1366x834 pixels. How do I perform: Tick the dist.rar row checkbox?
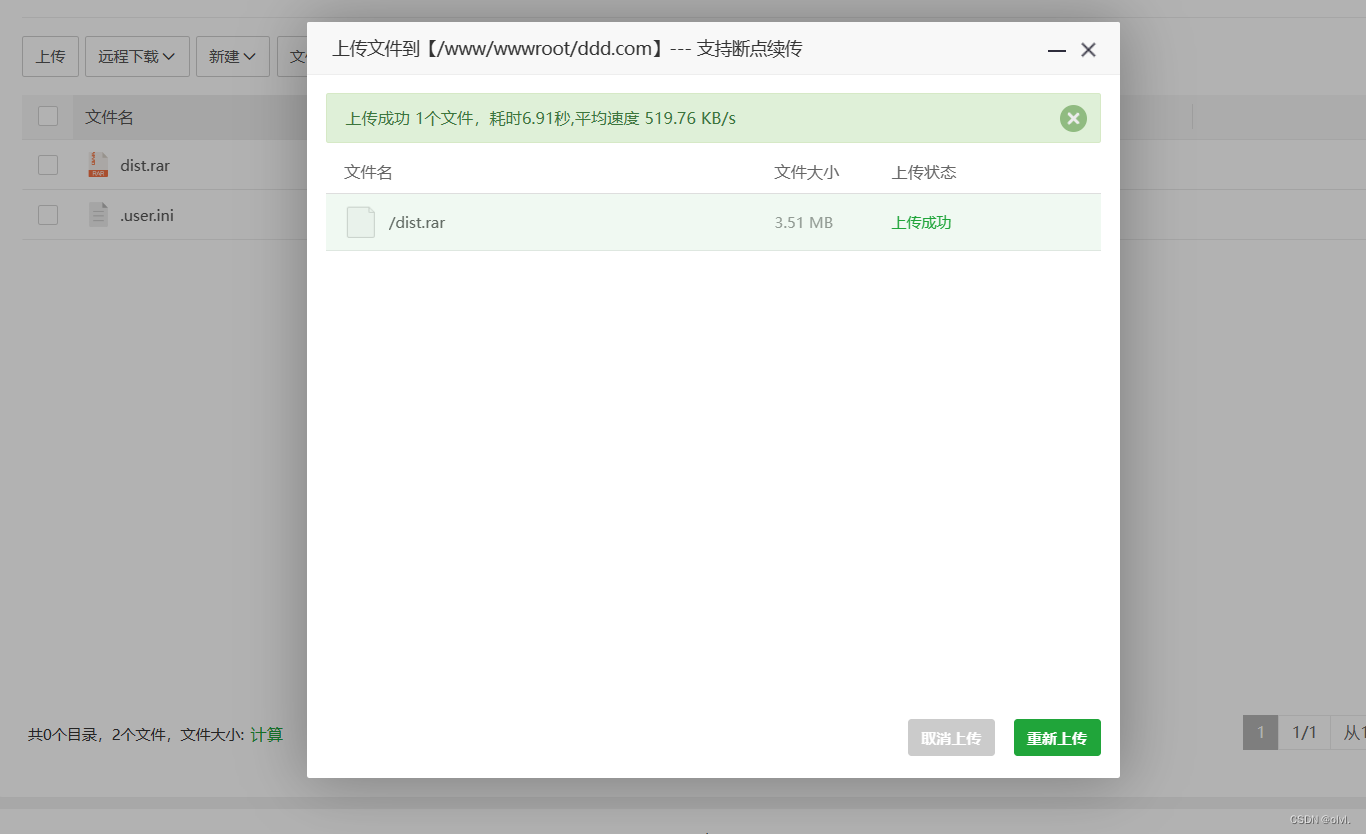point(48,165)
